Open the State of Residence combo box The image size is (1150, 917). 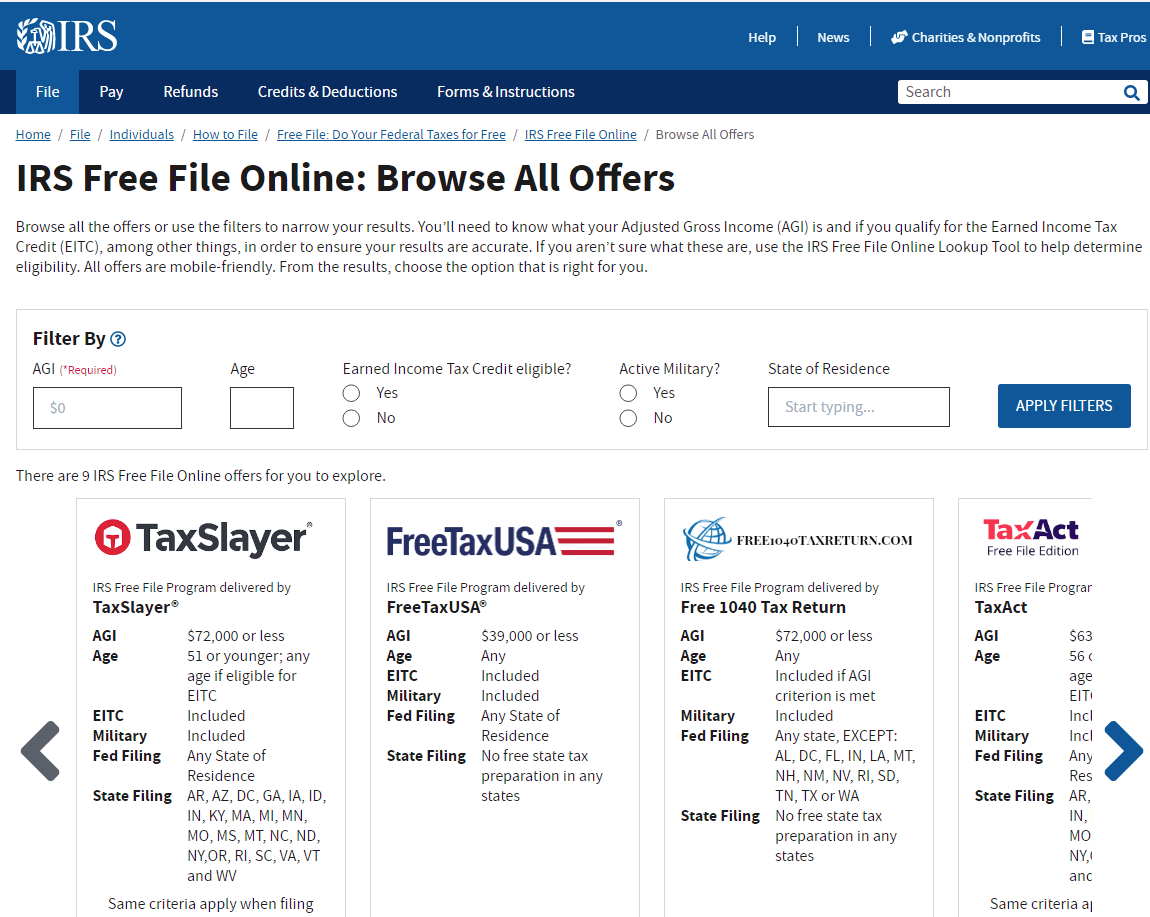tap(858, 407)
